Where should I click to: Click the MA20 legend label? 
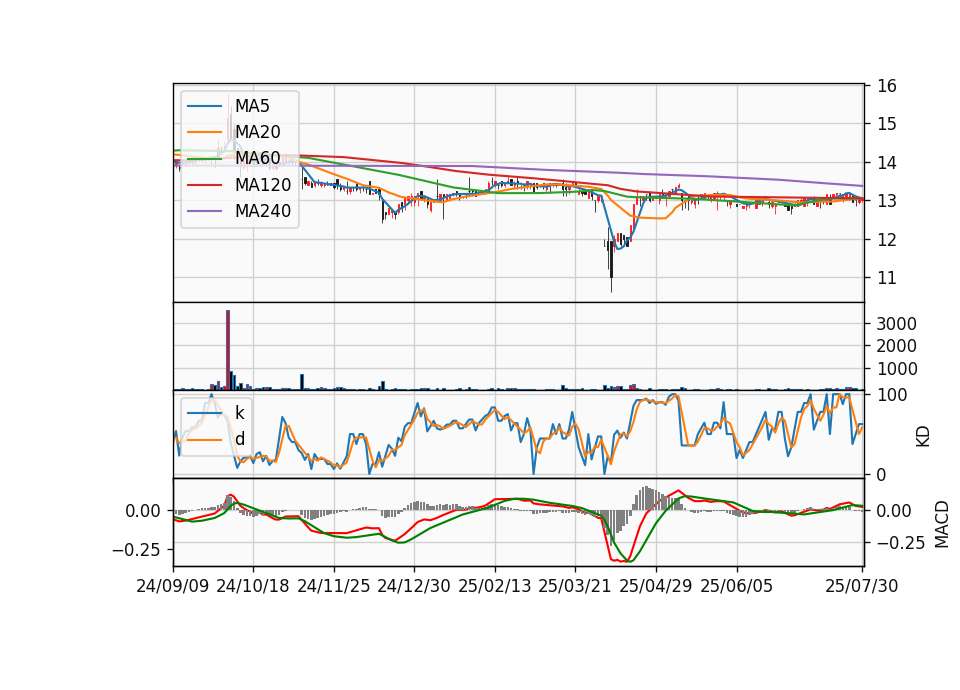coord(258,132)
